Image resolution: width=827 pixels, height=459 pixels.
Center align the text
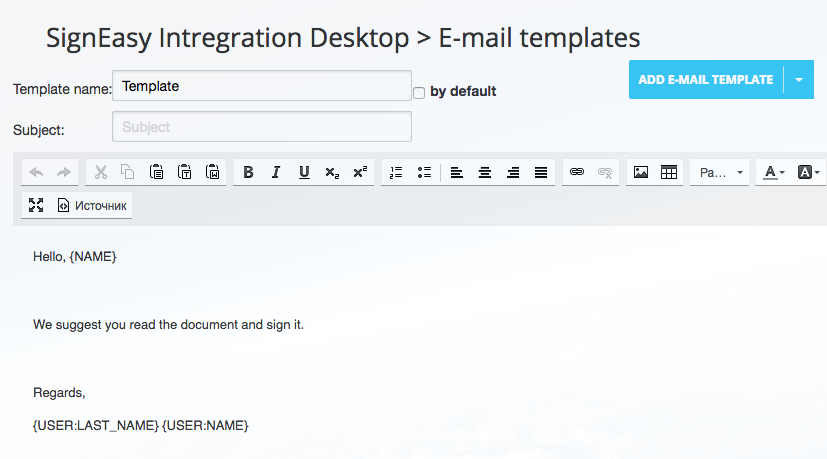(x=485, y=173)
